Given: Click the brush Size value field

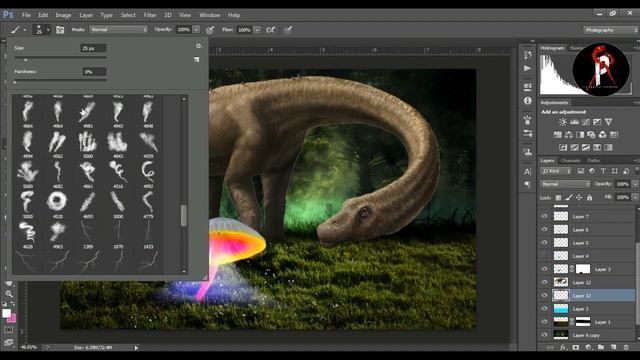Looking at the screenshot, I should pos(93,48).
